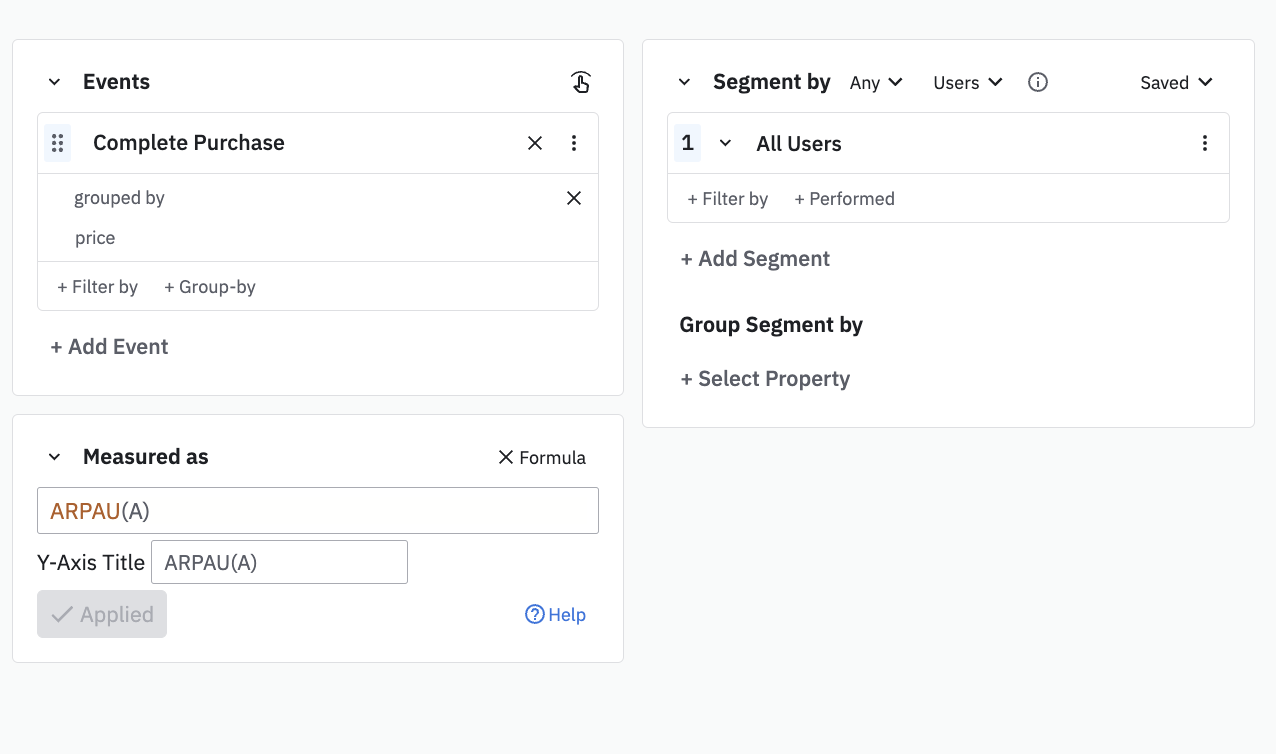Open the Saved segments dropdown

[x=1176, y=83]
